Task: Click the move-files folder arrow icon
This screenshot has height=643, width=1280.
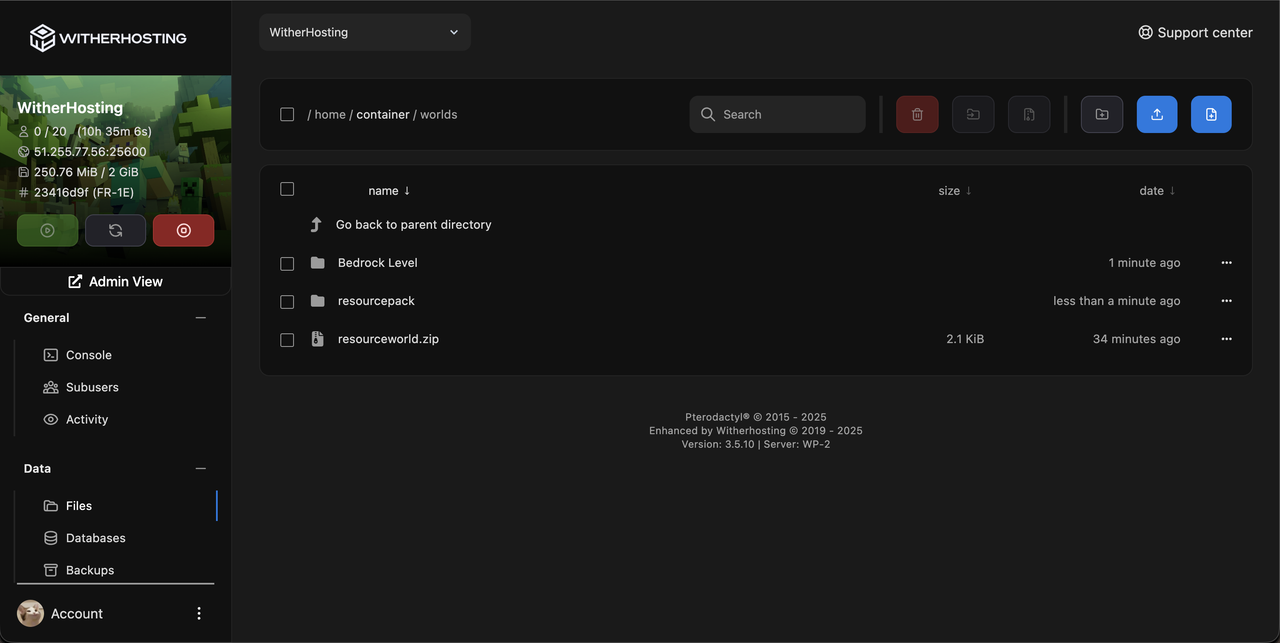Action: 973,114
